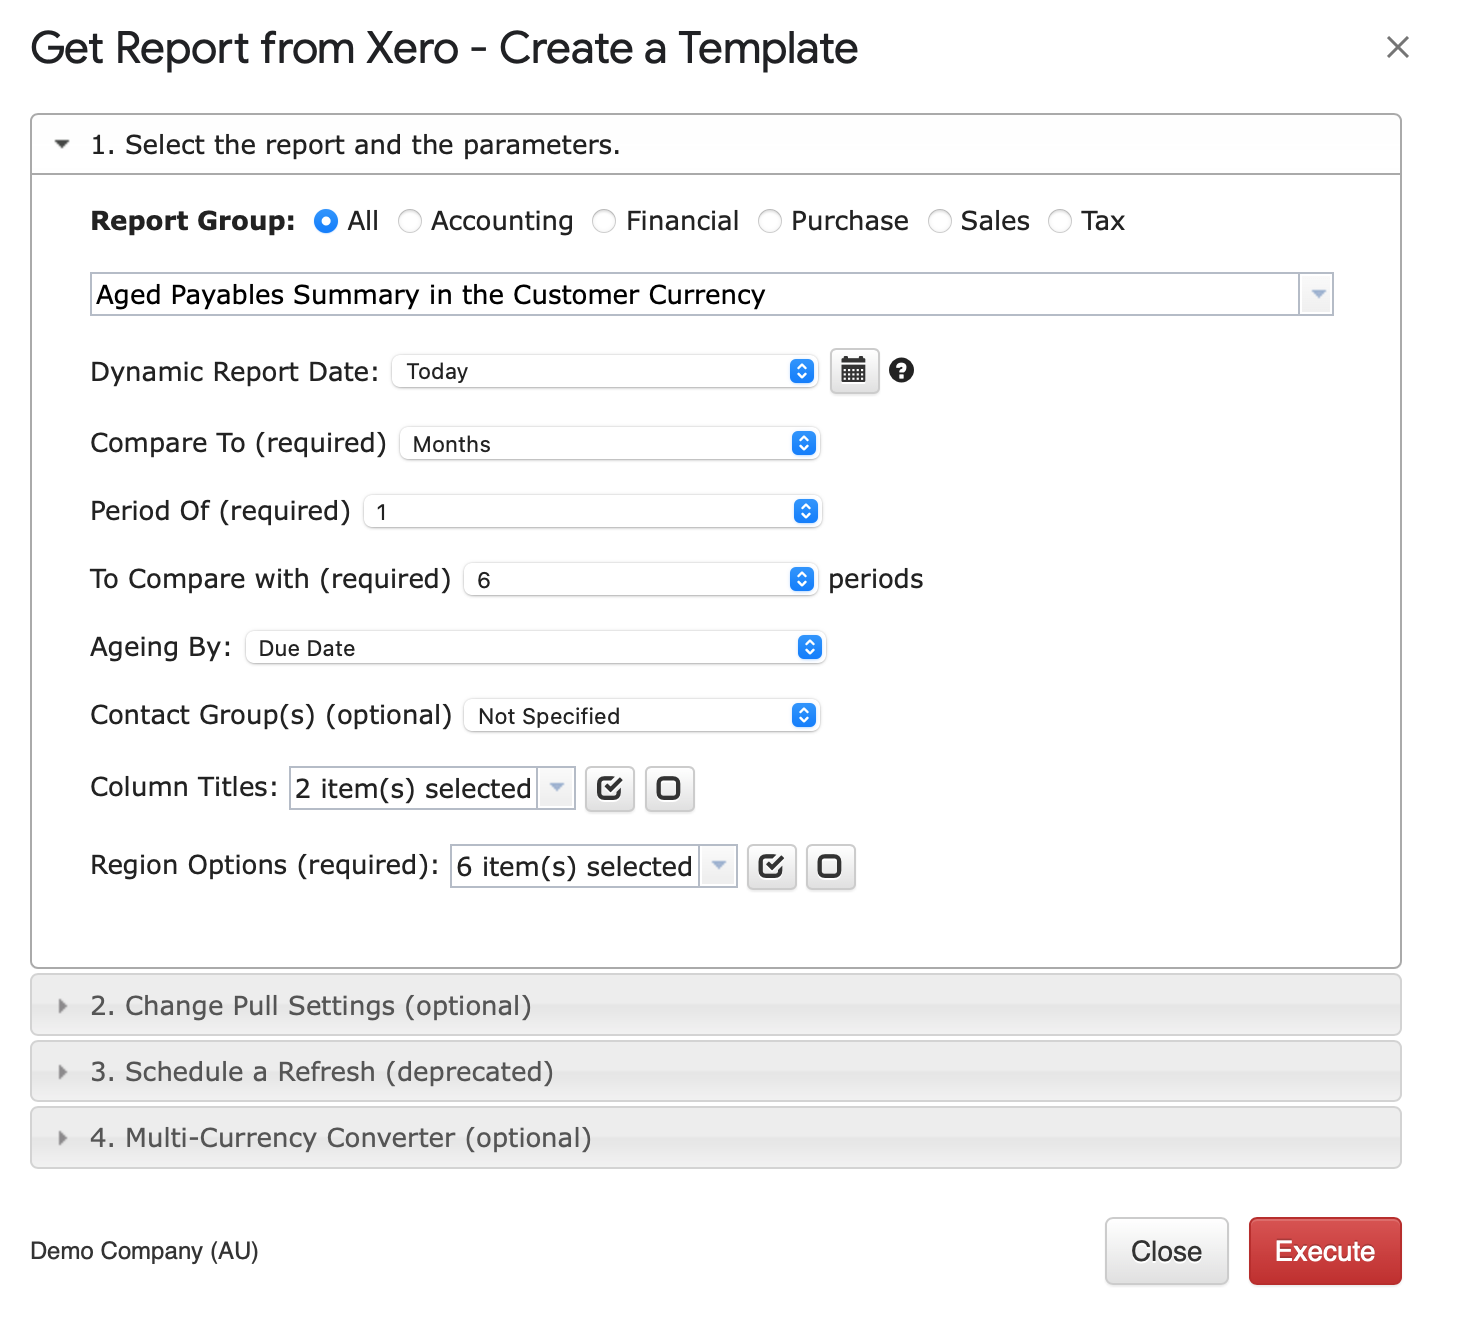1472x1322 pixels.
Task: Expand Multi-Currency Converter section
Action: coord(716,1137)
